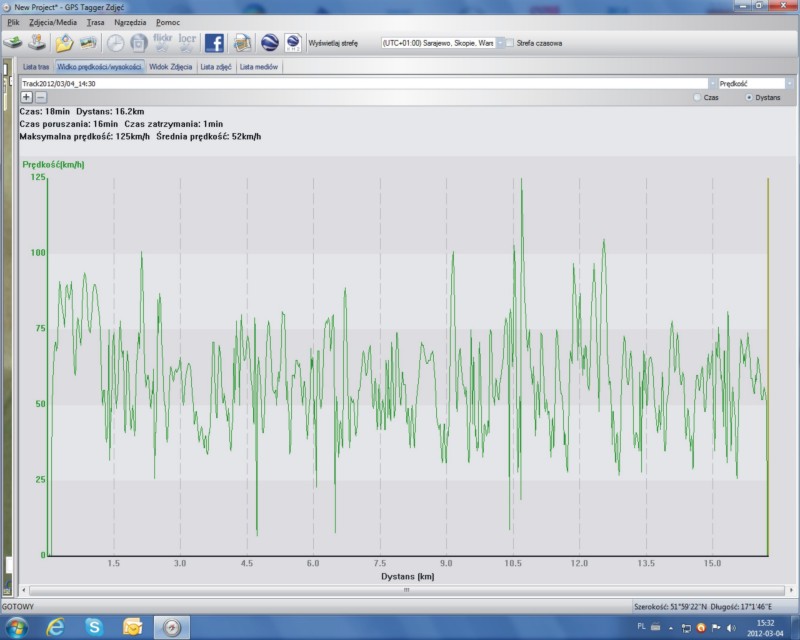Select the Czas radio button

pos(697,97)
